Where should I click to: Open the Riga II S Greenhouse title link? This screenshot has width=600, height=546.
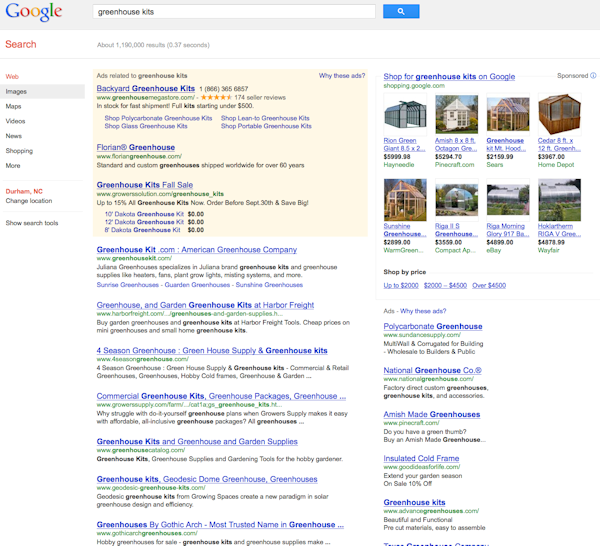click(x=456, y=230)
